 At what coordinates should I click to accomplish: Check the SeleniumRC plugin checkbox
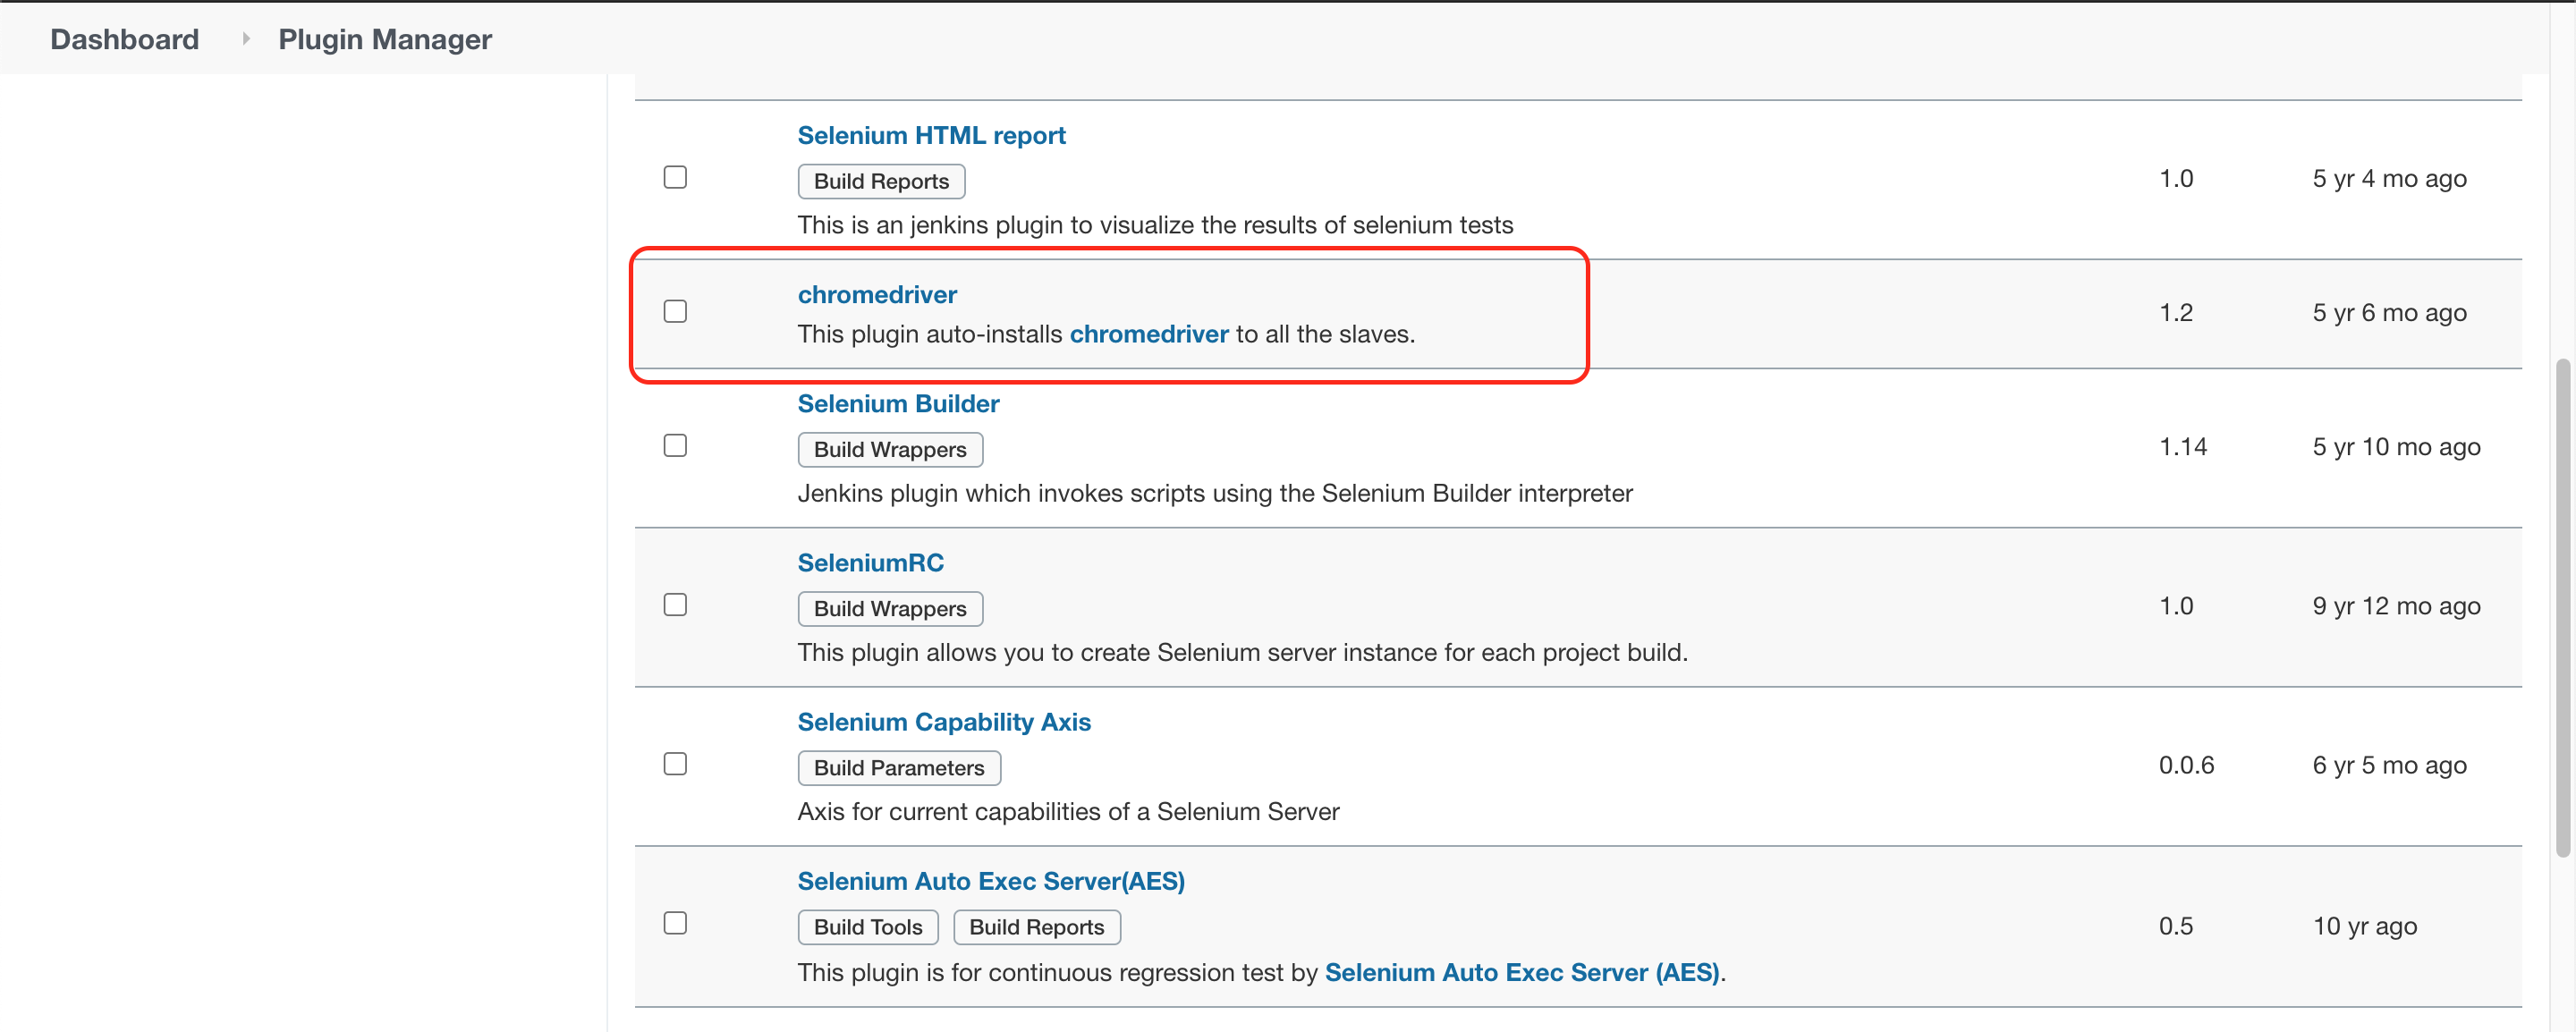[676, 605]
